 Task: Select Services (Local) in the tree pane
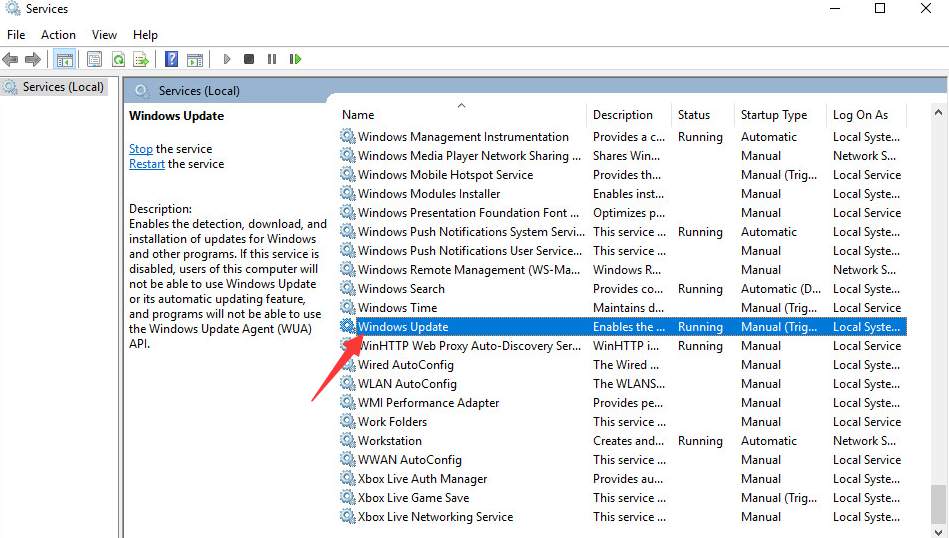63,87
